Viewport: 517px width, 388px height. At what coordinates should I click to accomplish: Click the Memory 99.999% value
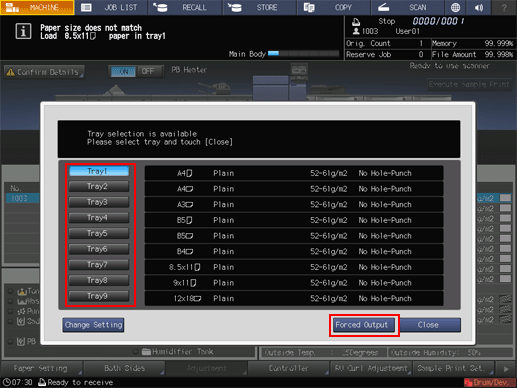click(498, 43)
